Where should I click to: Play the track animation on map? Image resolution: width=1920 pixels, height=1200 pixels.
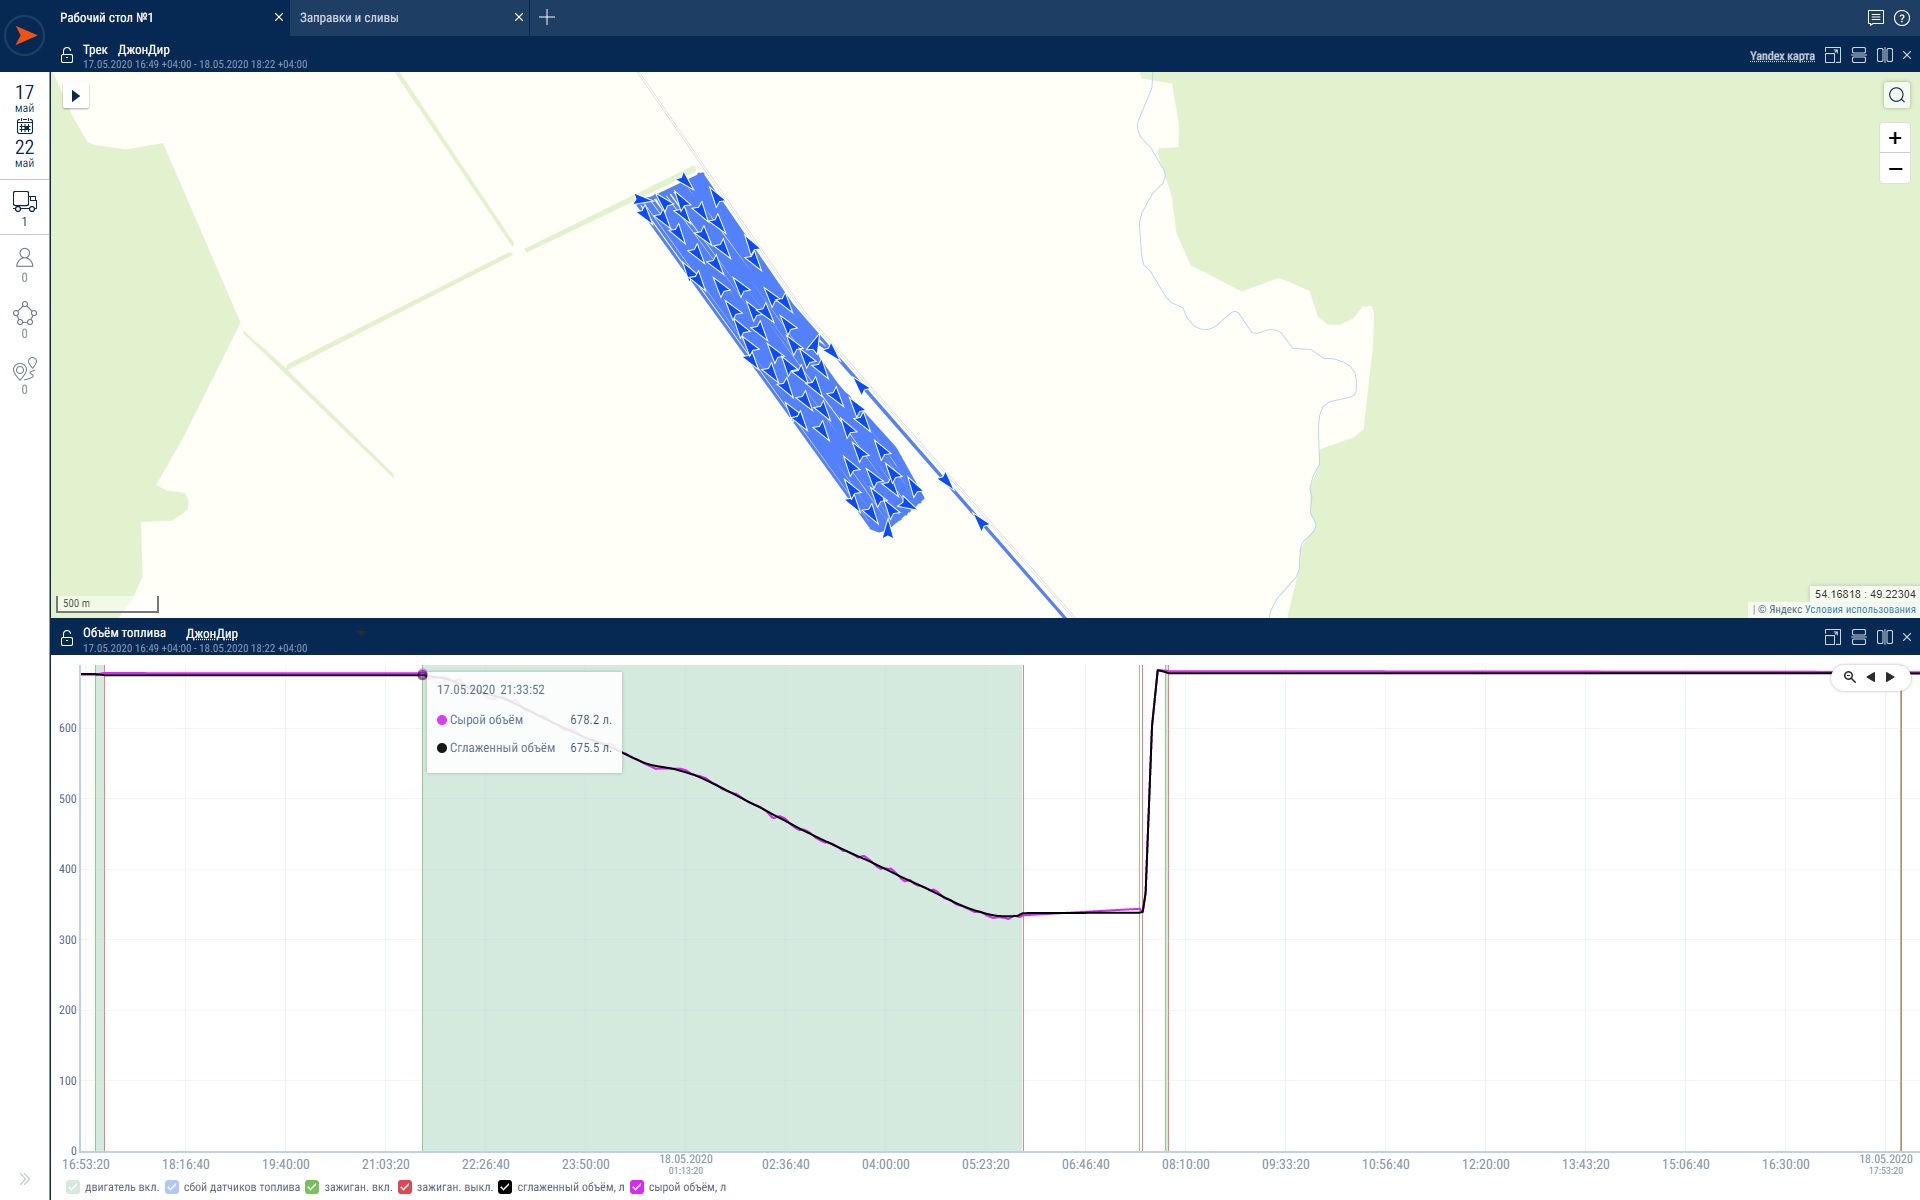click(x=75, y=96)
